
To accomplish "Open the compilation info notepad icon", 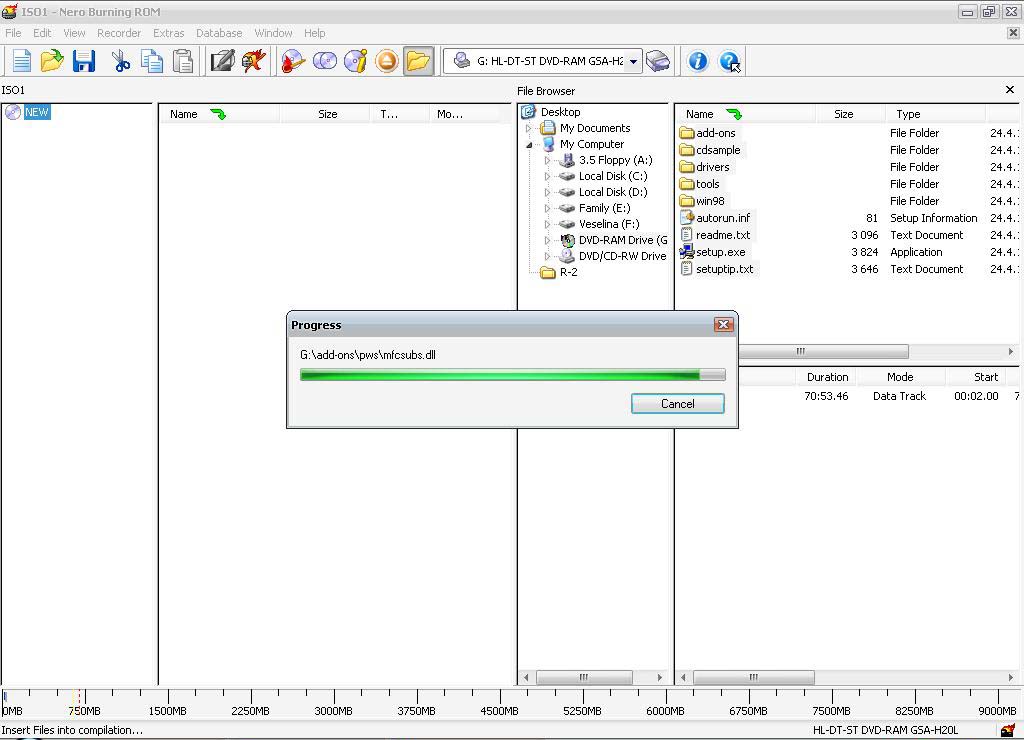I will [x=222, y=61].
